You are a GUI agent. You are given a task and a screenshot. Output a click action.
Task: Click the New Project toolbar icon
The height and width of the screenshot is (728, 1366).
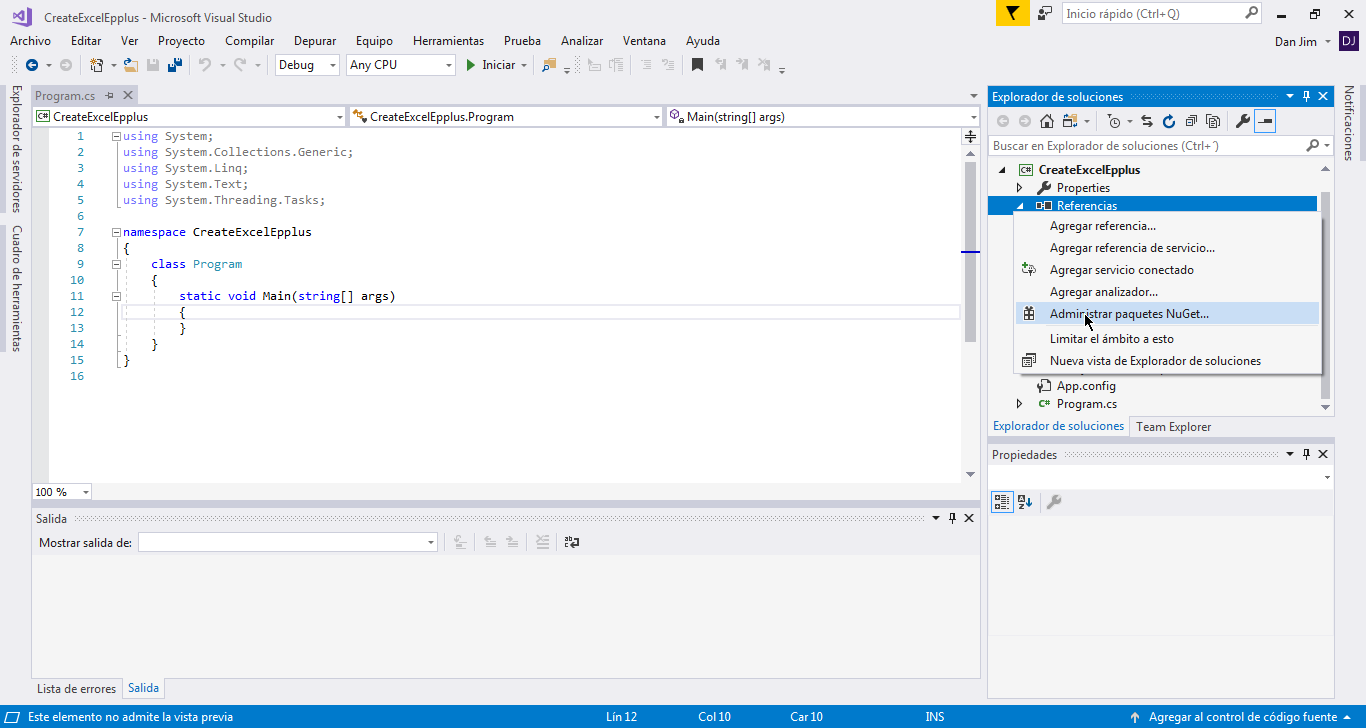tap(97, 65)
